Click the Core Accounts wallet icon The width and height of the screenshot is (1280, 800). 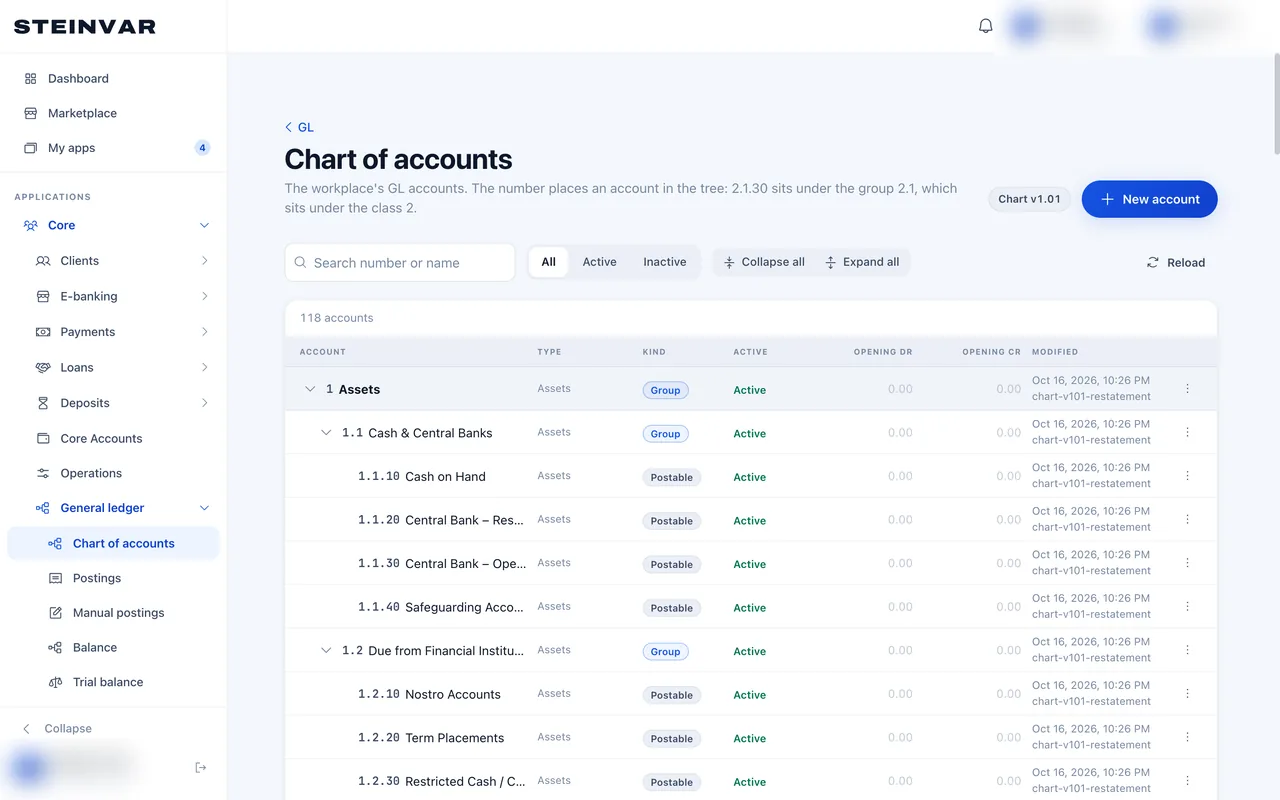43,438
